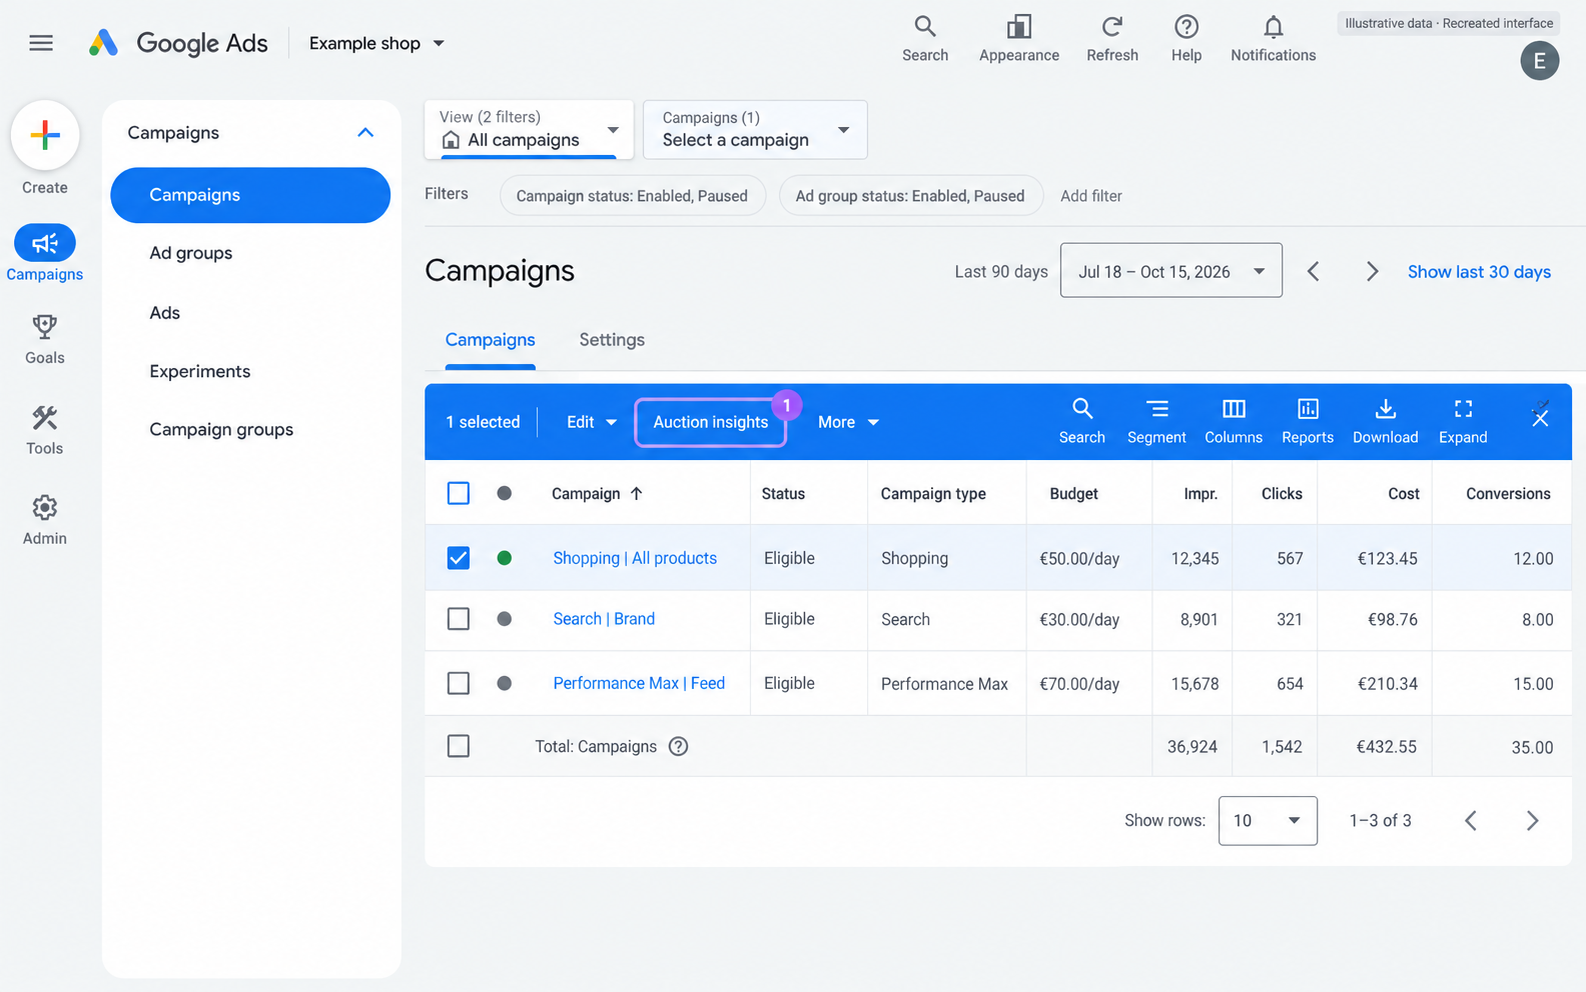1586x992 pixels.
Task: Open Admin gear icon
Action: point(45,507)
